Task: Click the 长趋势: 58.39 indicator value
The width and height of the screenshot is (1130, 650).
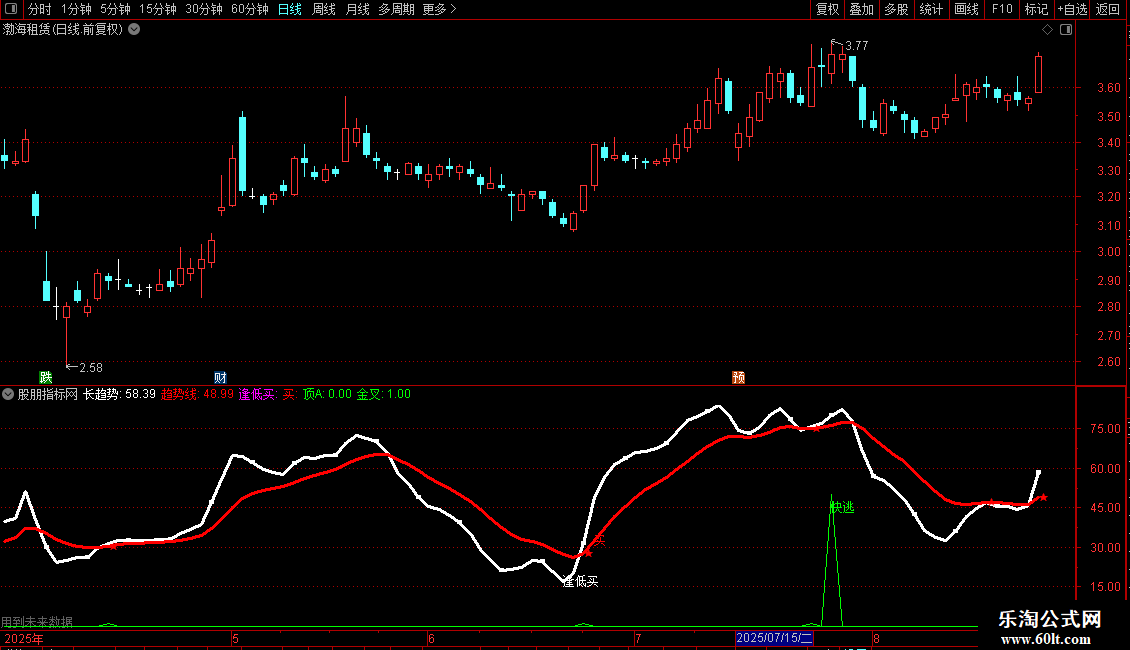Action: pos(119,394)
